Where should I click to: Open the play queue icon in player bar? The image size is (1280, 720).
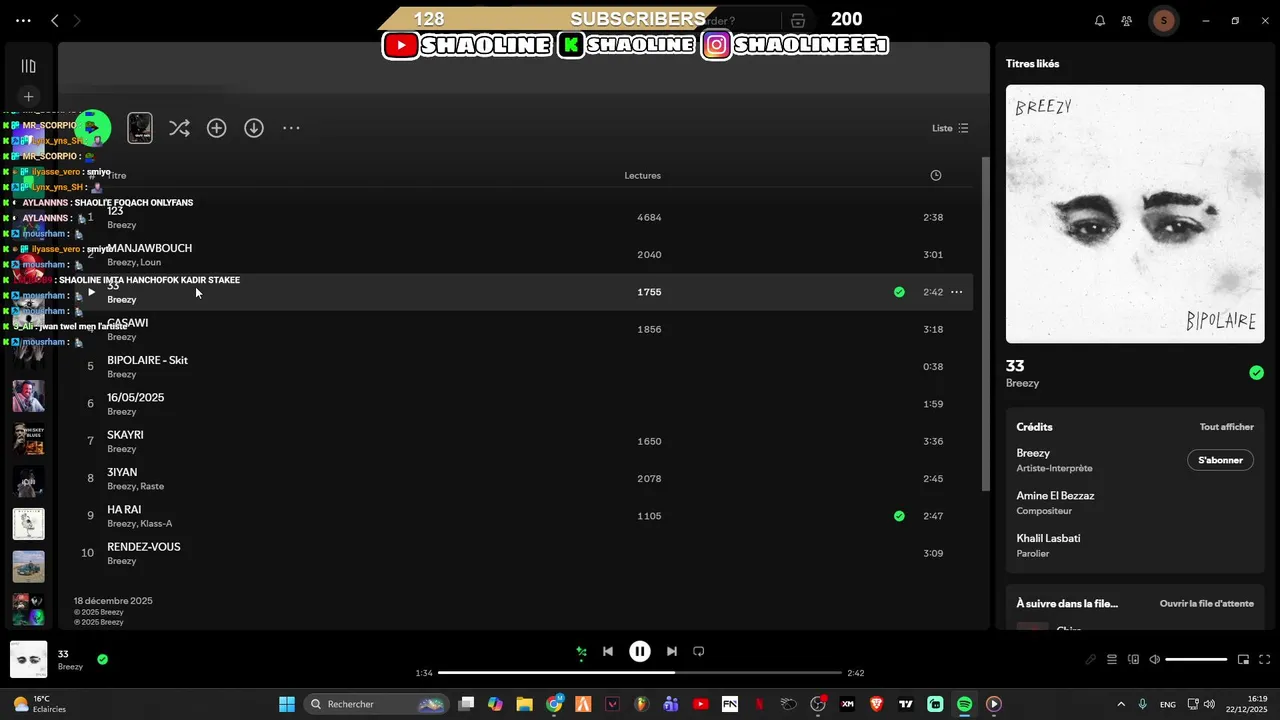pyautogui.click(x=1112, y=660)
